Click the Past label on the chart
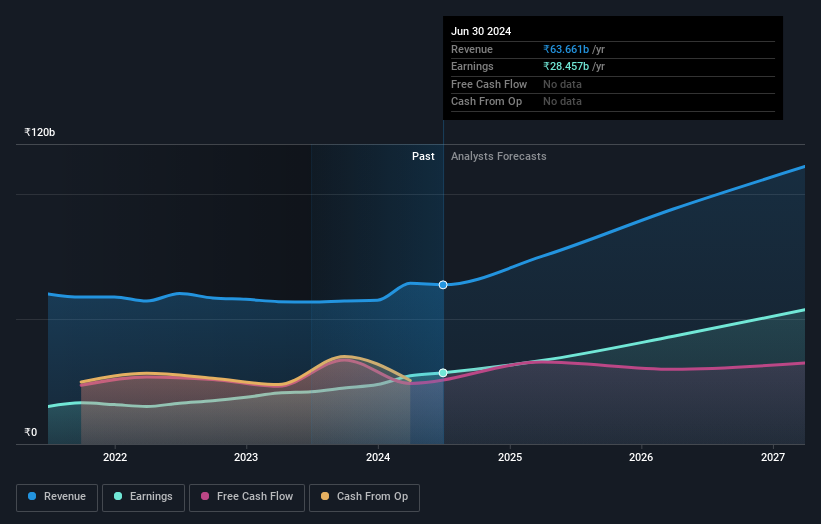The width and height of the screenshot is (821, 524). coord(423,157)
